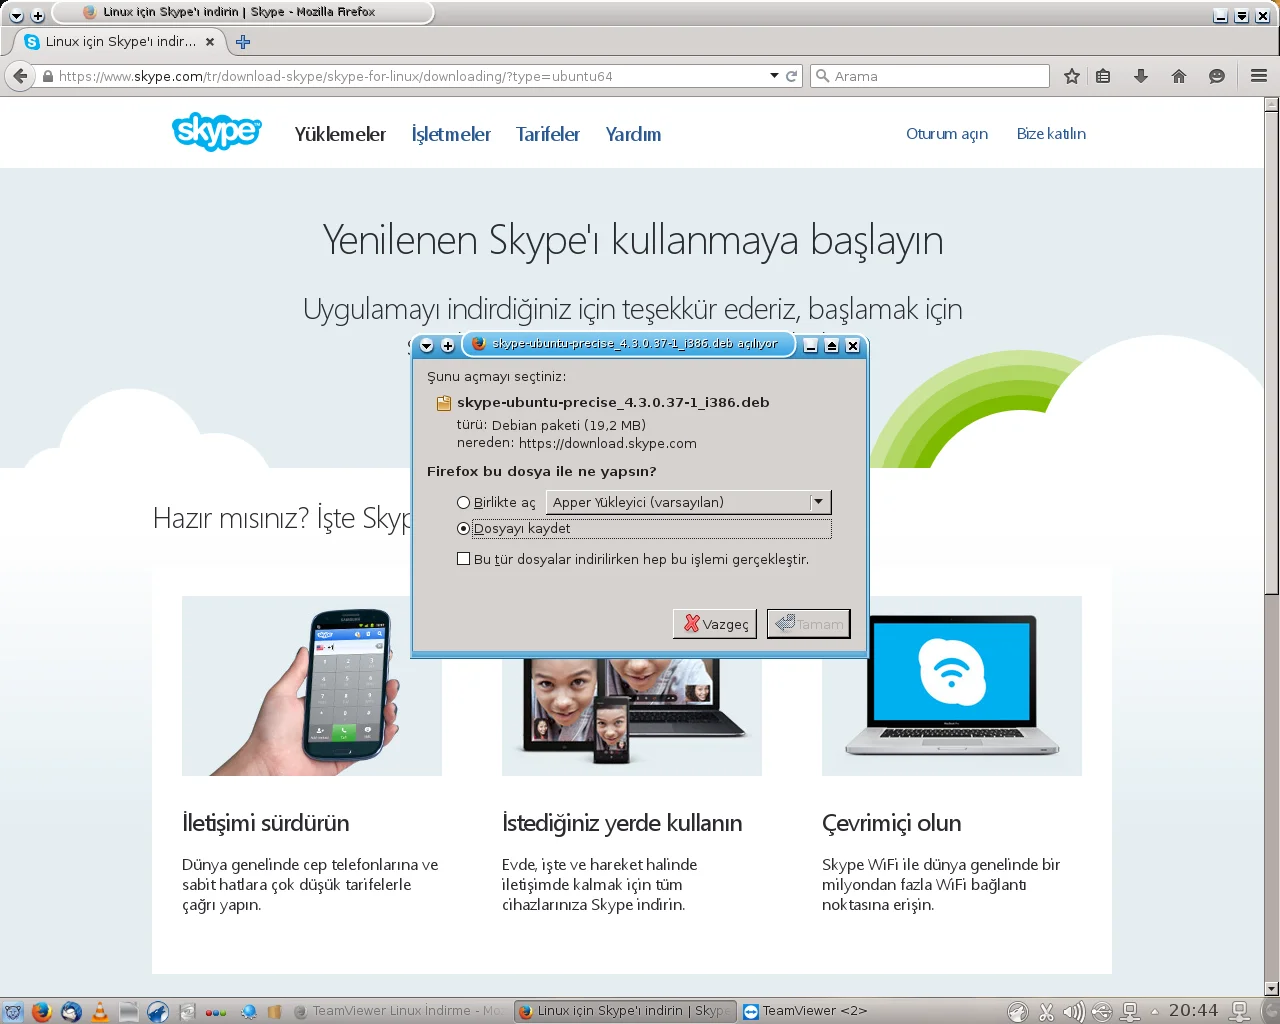
Task: Open the URL bar history dropdown arrow
Action: (x=774, y=76)
